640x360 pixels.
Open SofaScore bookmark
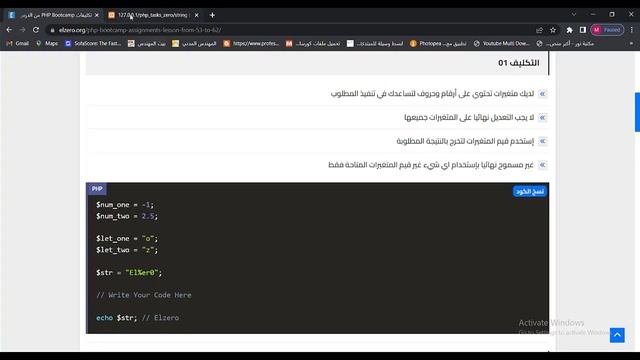click(x=93, y=43)
